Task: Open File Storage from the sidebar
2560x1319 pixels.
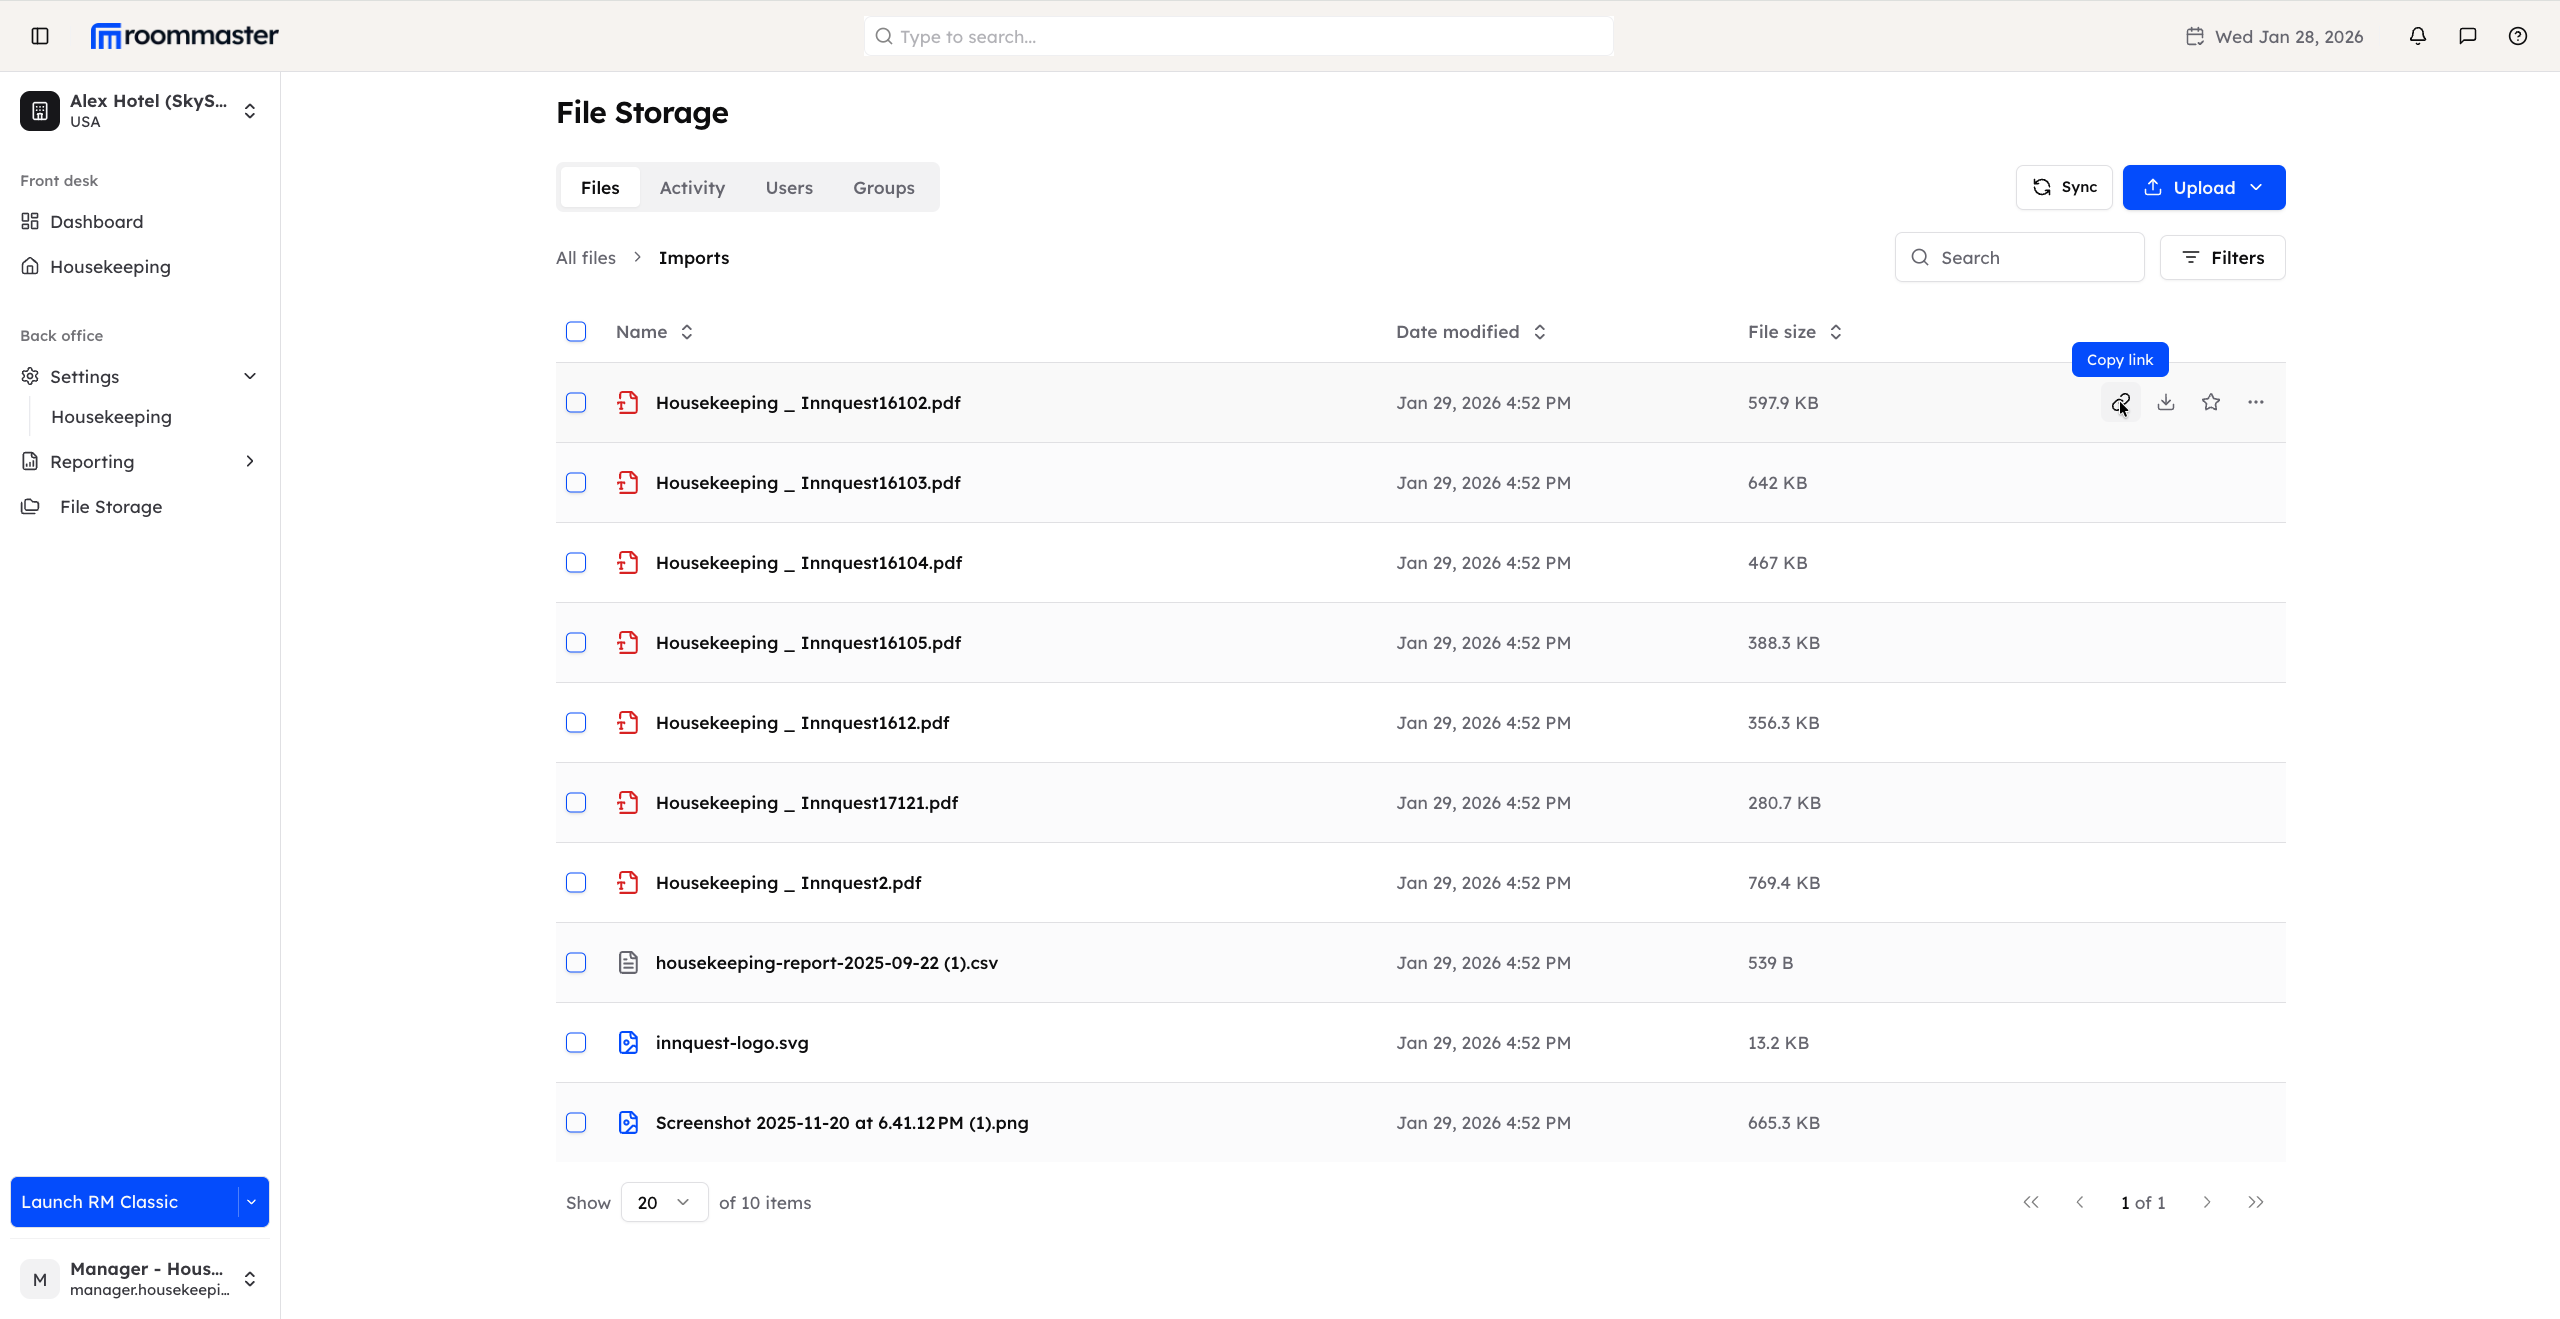Action: point(110,506)
